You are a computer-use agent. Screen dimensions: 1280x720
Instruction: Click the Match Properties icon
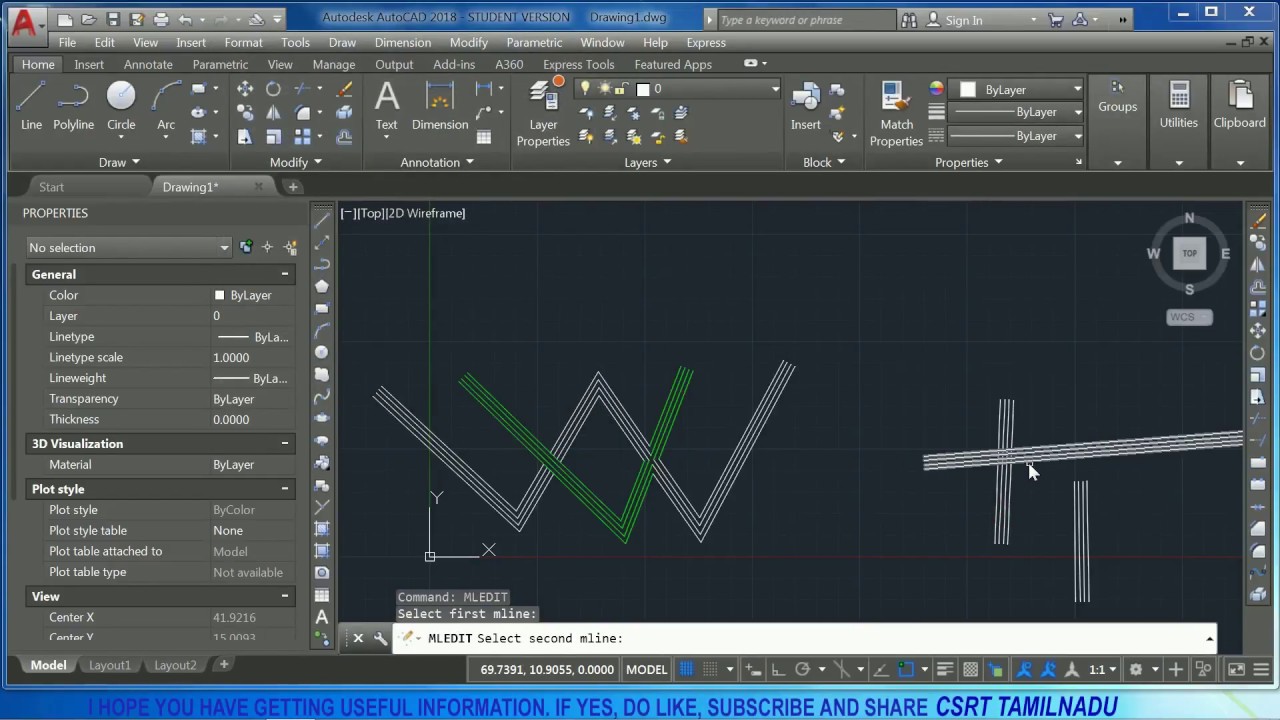point(896,113)
